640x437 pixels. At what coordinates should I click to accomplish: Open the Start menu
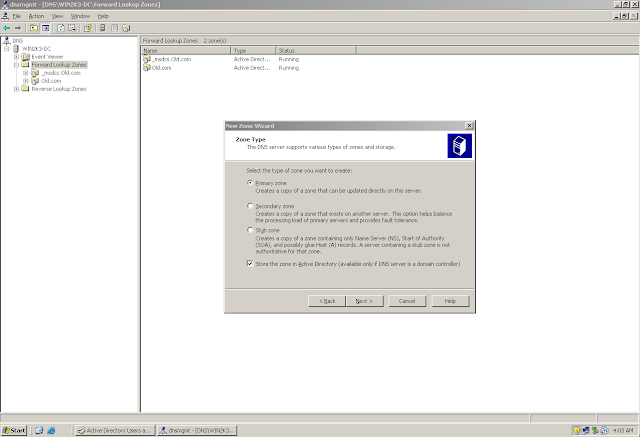(x=14, y=430)
